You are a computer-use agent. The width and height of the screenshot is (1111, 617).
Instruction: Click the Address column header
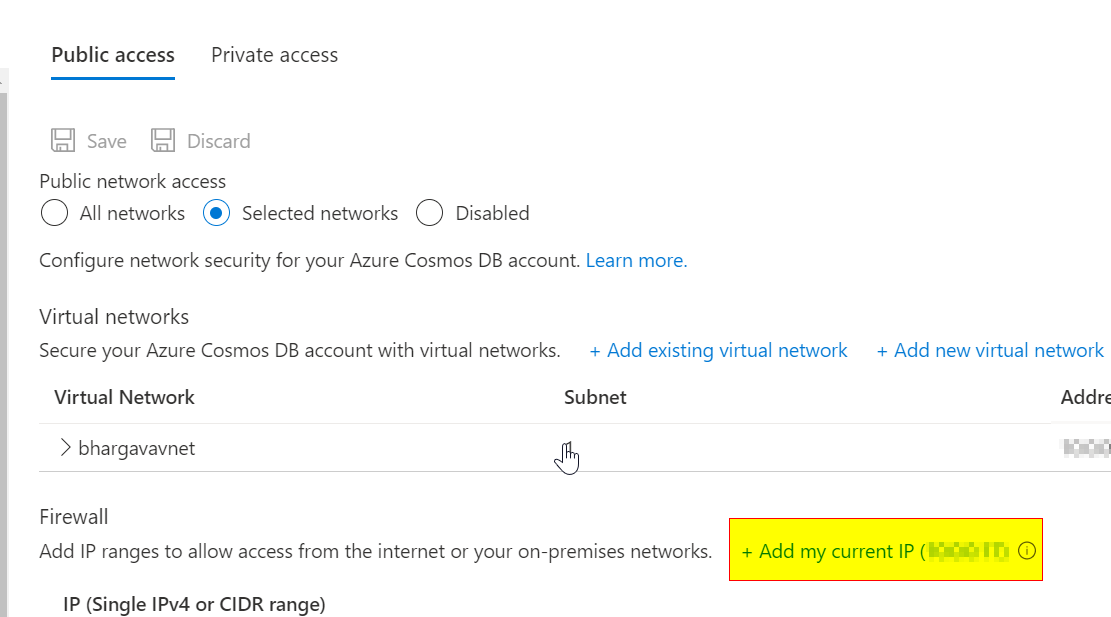[1085, 397]
